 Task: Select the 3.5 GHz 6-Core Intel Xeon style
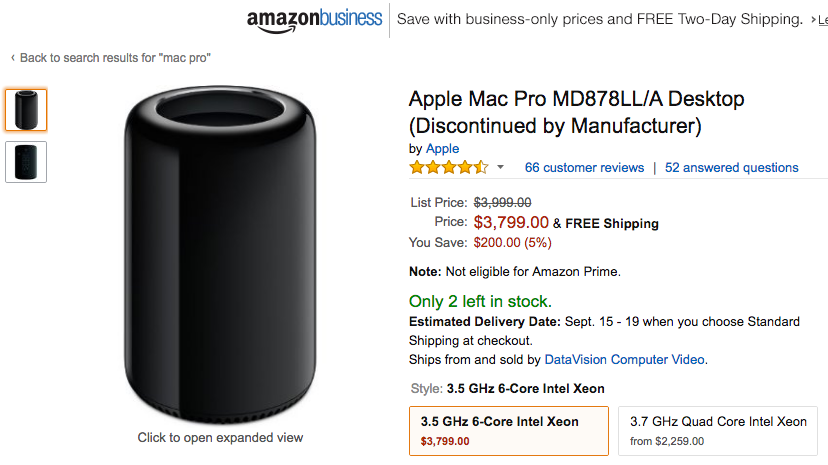[x=509, y=431]
